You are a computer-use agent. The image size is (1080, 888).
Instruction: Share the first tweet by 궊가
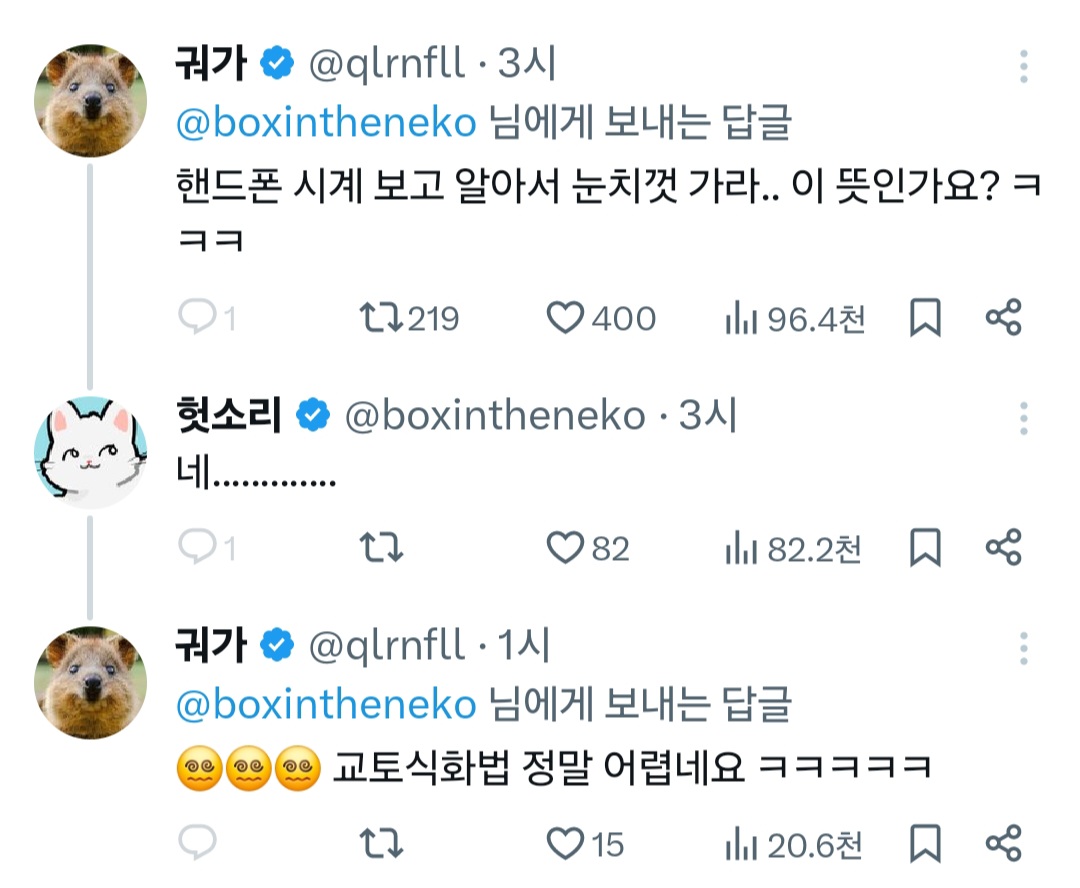1003,319
